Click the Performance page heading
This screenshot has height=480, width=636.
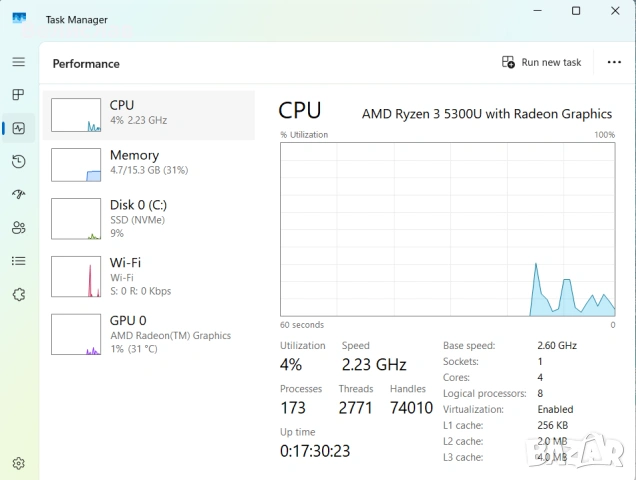click(86, 64)
